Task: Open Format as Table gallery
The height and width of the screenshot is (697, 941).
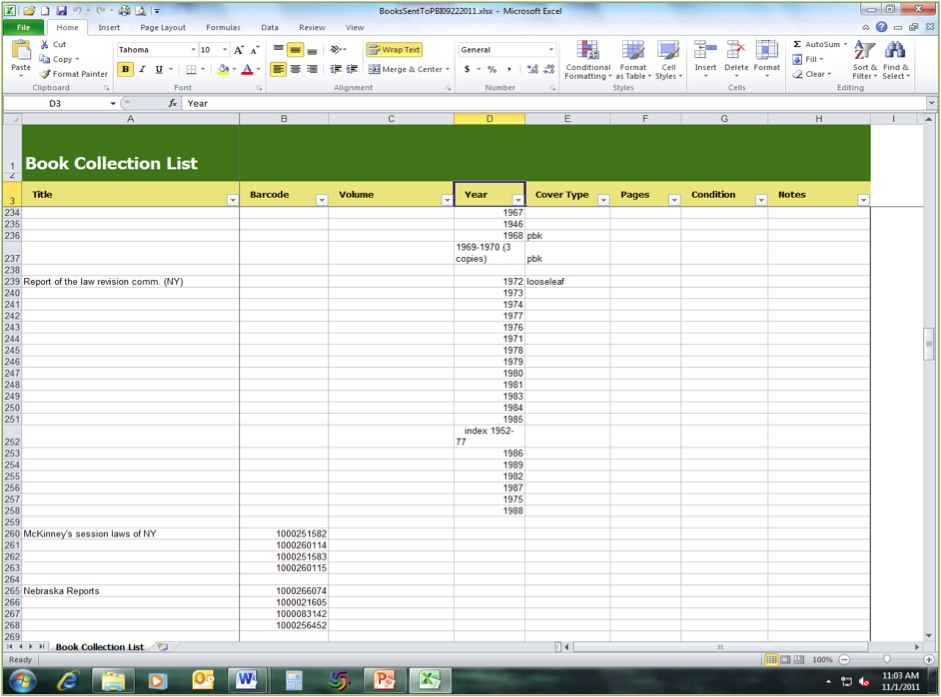Action: coord(632,52)
